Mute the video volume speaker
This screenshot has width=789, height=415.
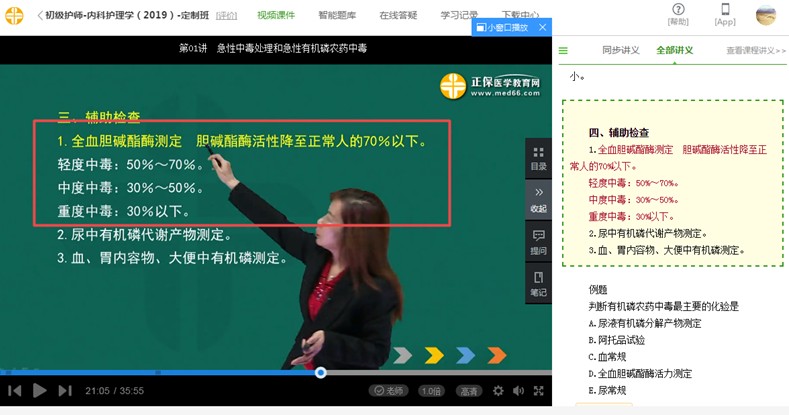pos(518,391)
